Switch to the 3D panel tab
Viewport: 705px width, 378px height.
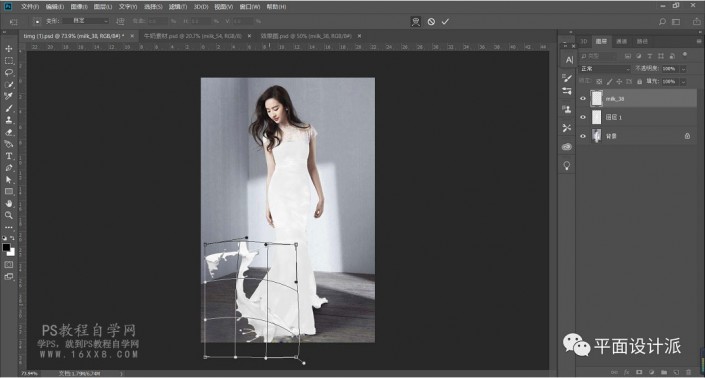[x=584, y=41]
